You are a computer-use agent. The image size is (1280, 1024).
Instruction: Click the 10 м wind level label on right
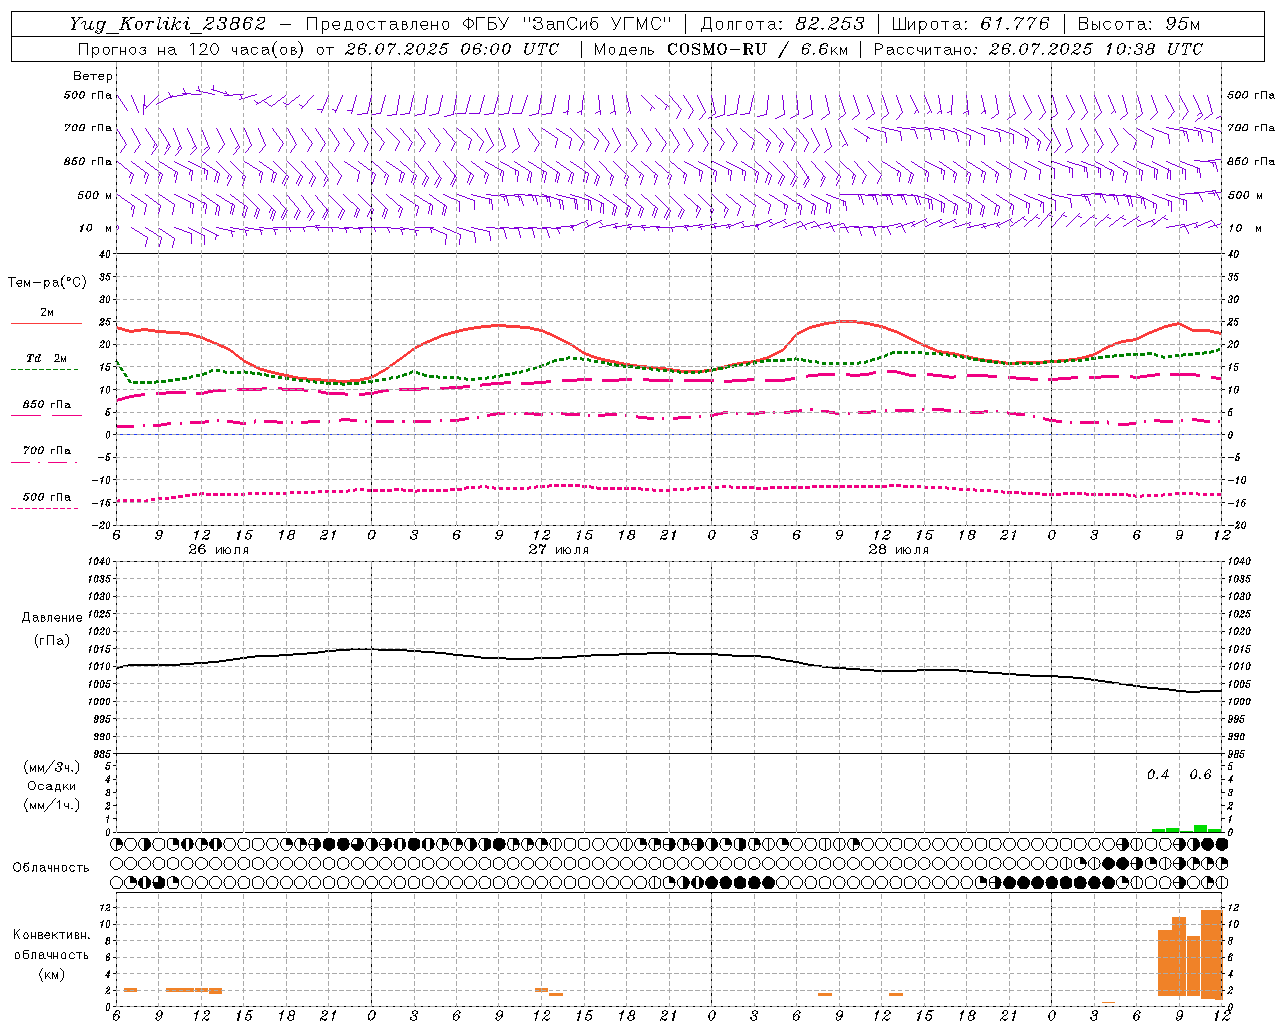click(1243, 228)
